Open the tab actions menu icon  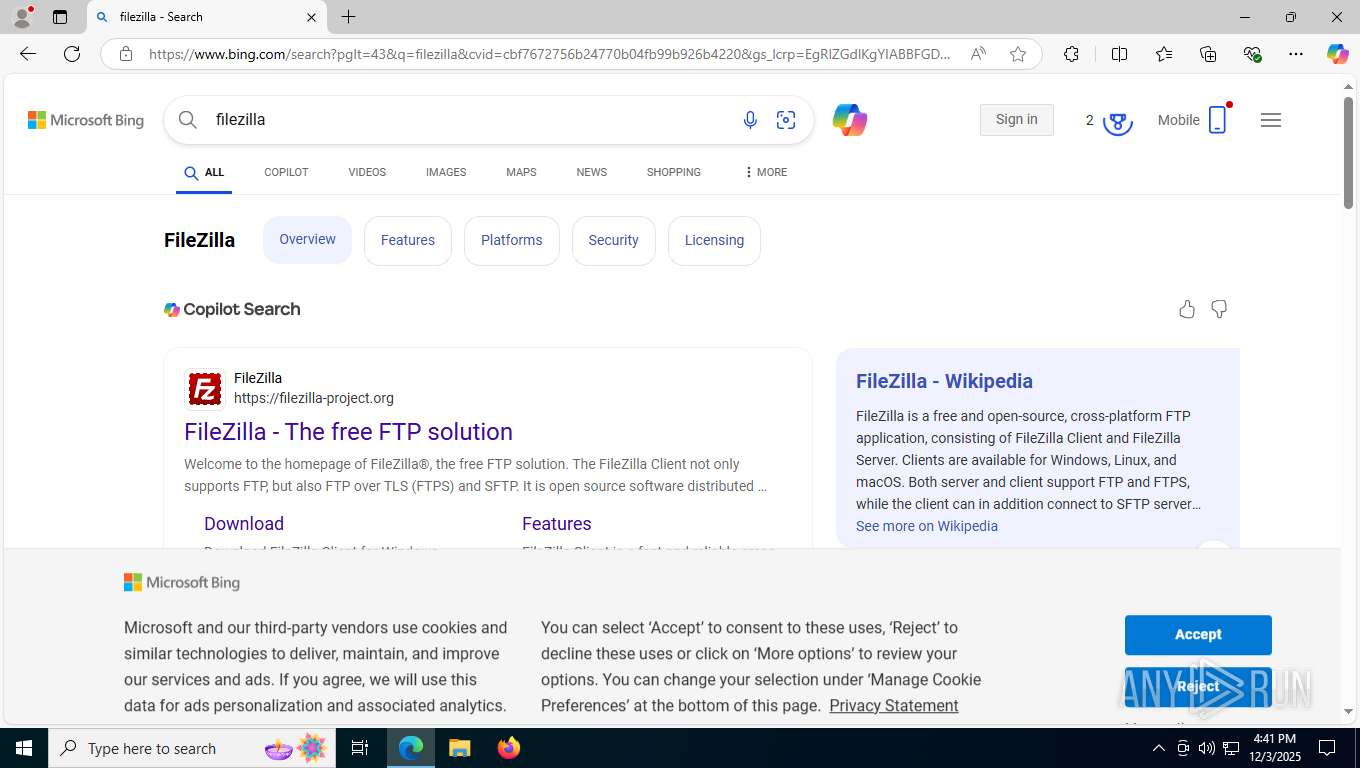pyautogui.click(x=60, y=17)
